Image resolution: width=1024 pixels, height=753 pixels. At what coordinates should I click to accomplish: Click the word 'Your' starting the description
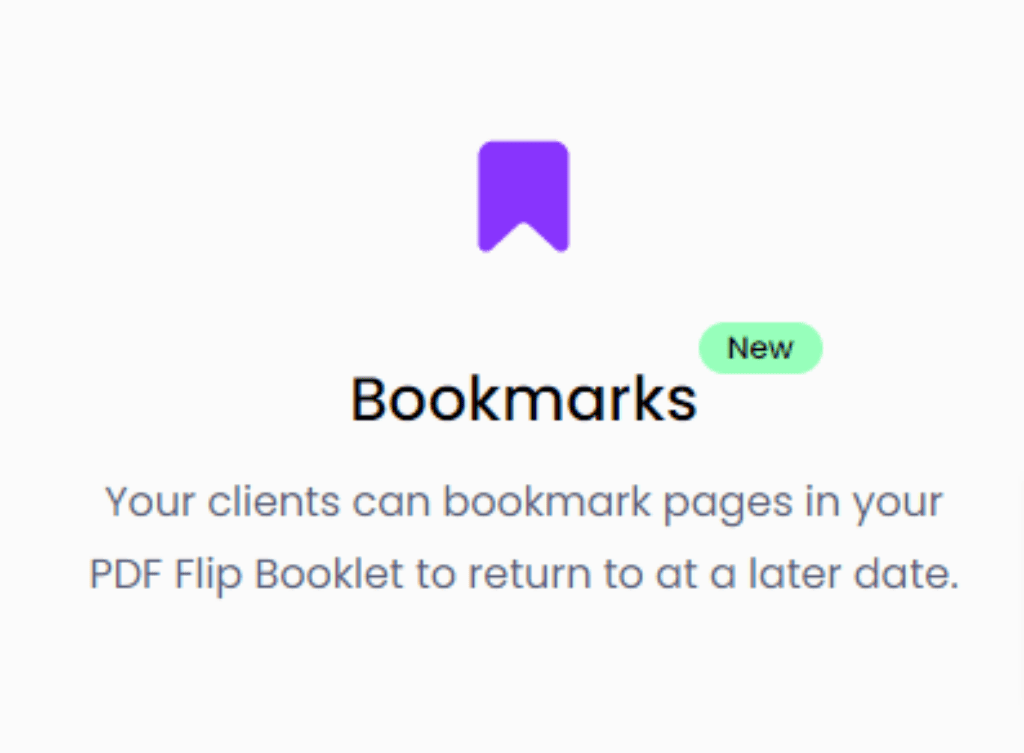[150, 502]
